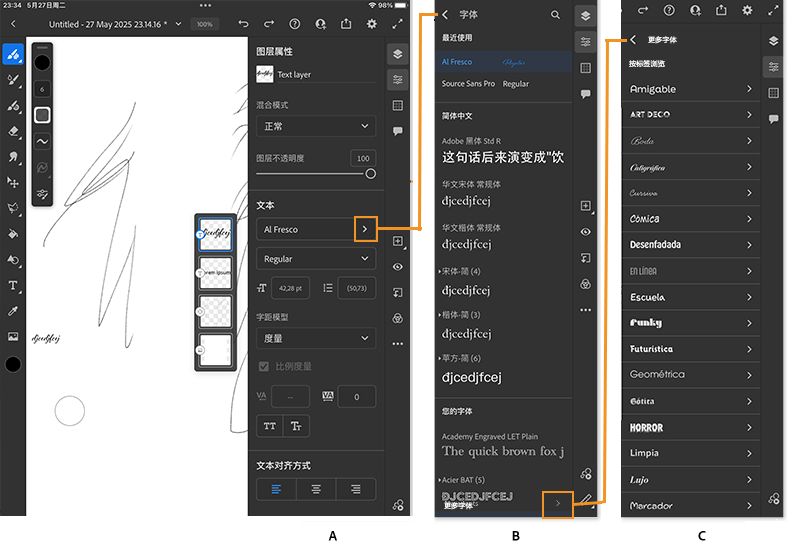Image resolution: width=800 pixels, height=556 pixels.
Task: Click the redo arrow in panel A
Action: (269, 24)
